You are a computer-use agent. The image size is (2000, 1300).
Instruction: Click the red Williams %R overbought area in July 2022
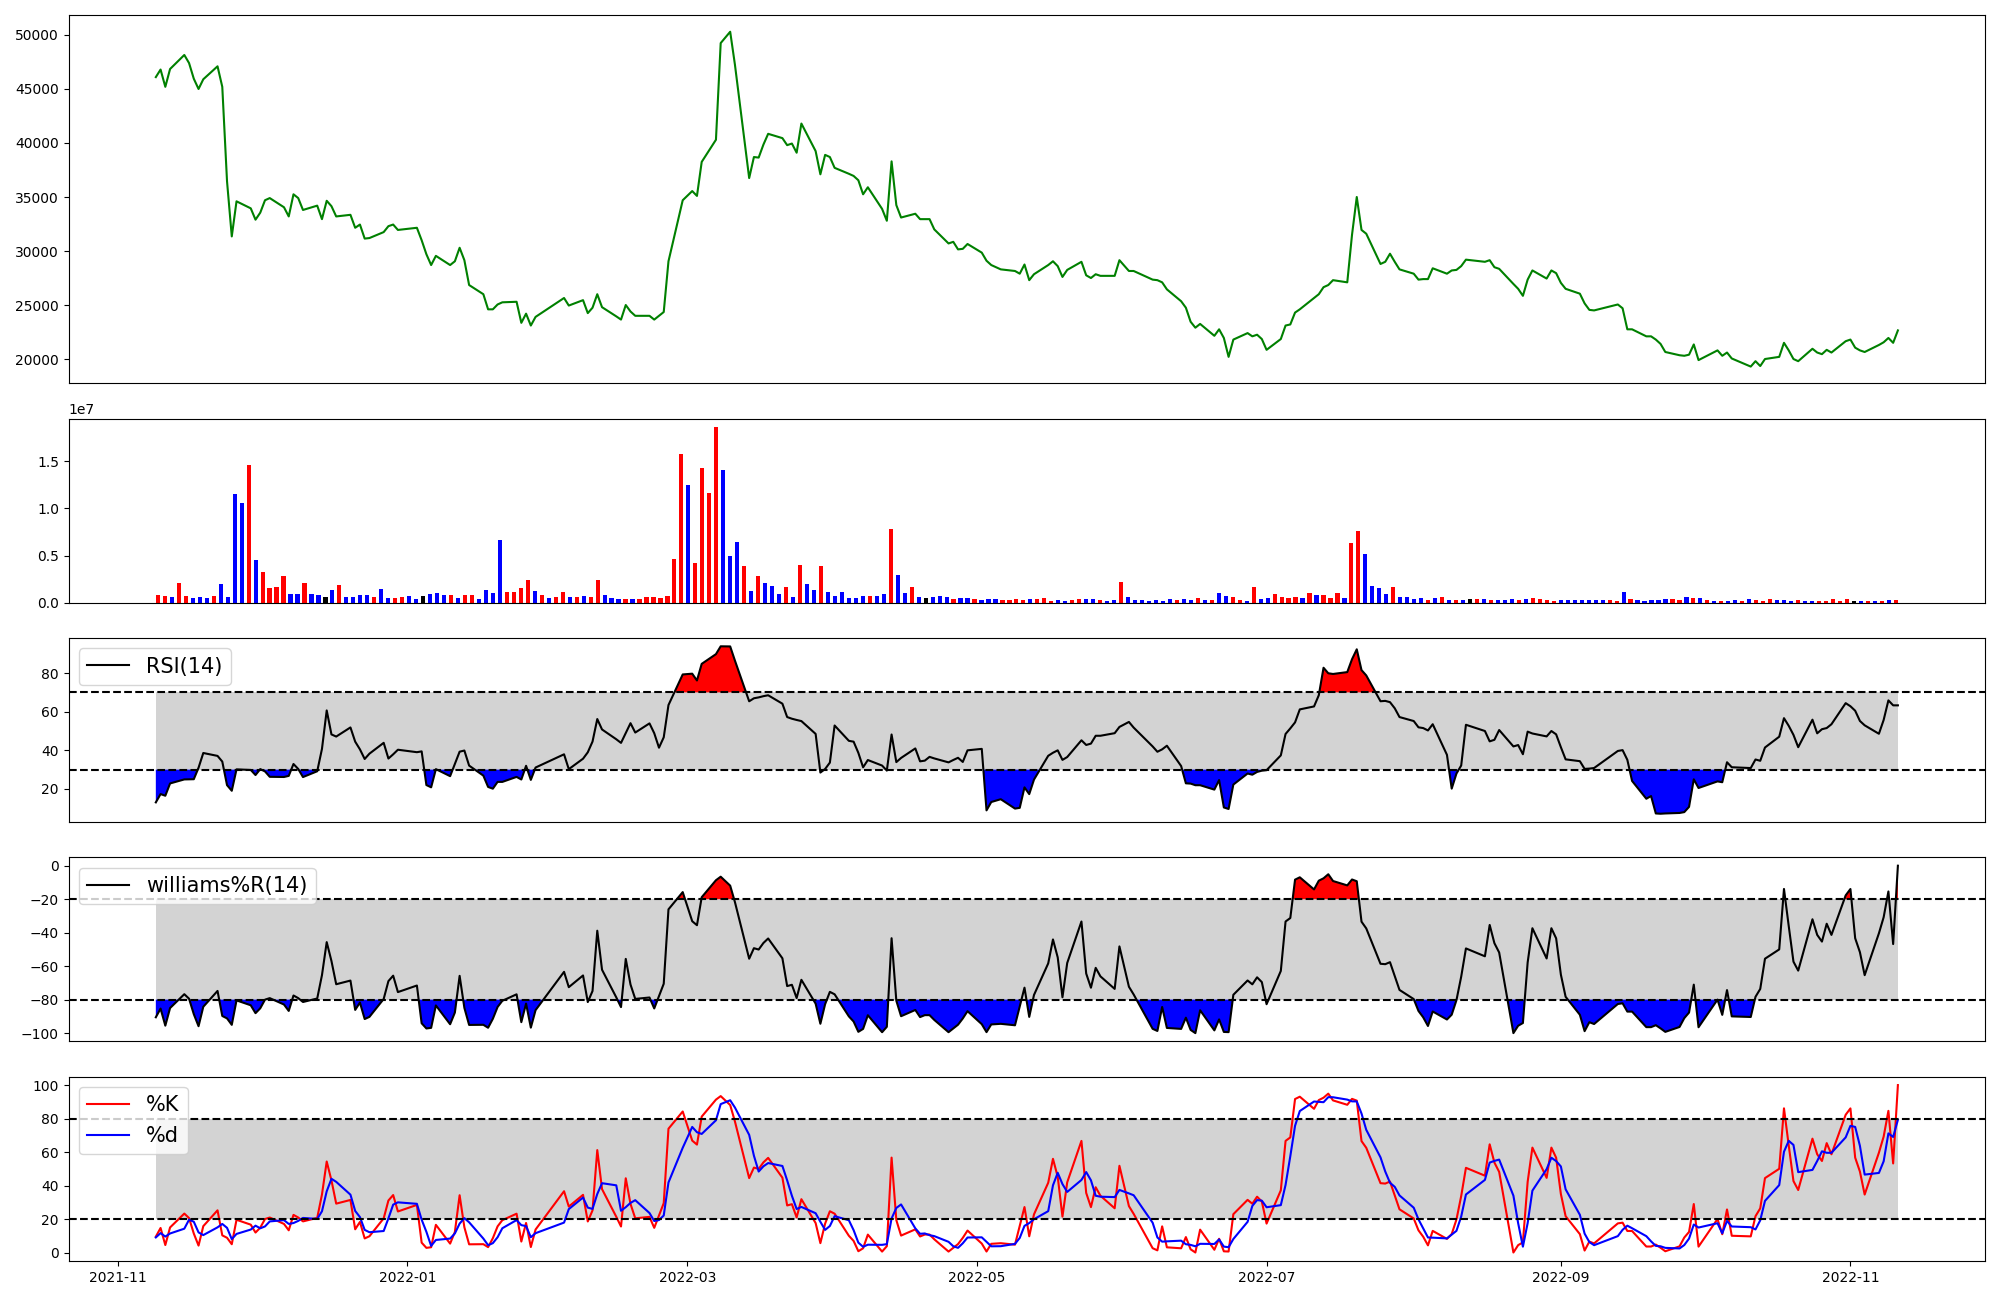pos(1325,888)
